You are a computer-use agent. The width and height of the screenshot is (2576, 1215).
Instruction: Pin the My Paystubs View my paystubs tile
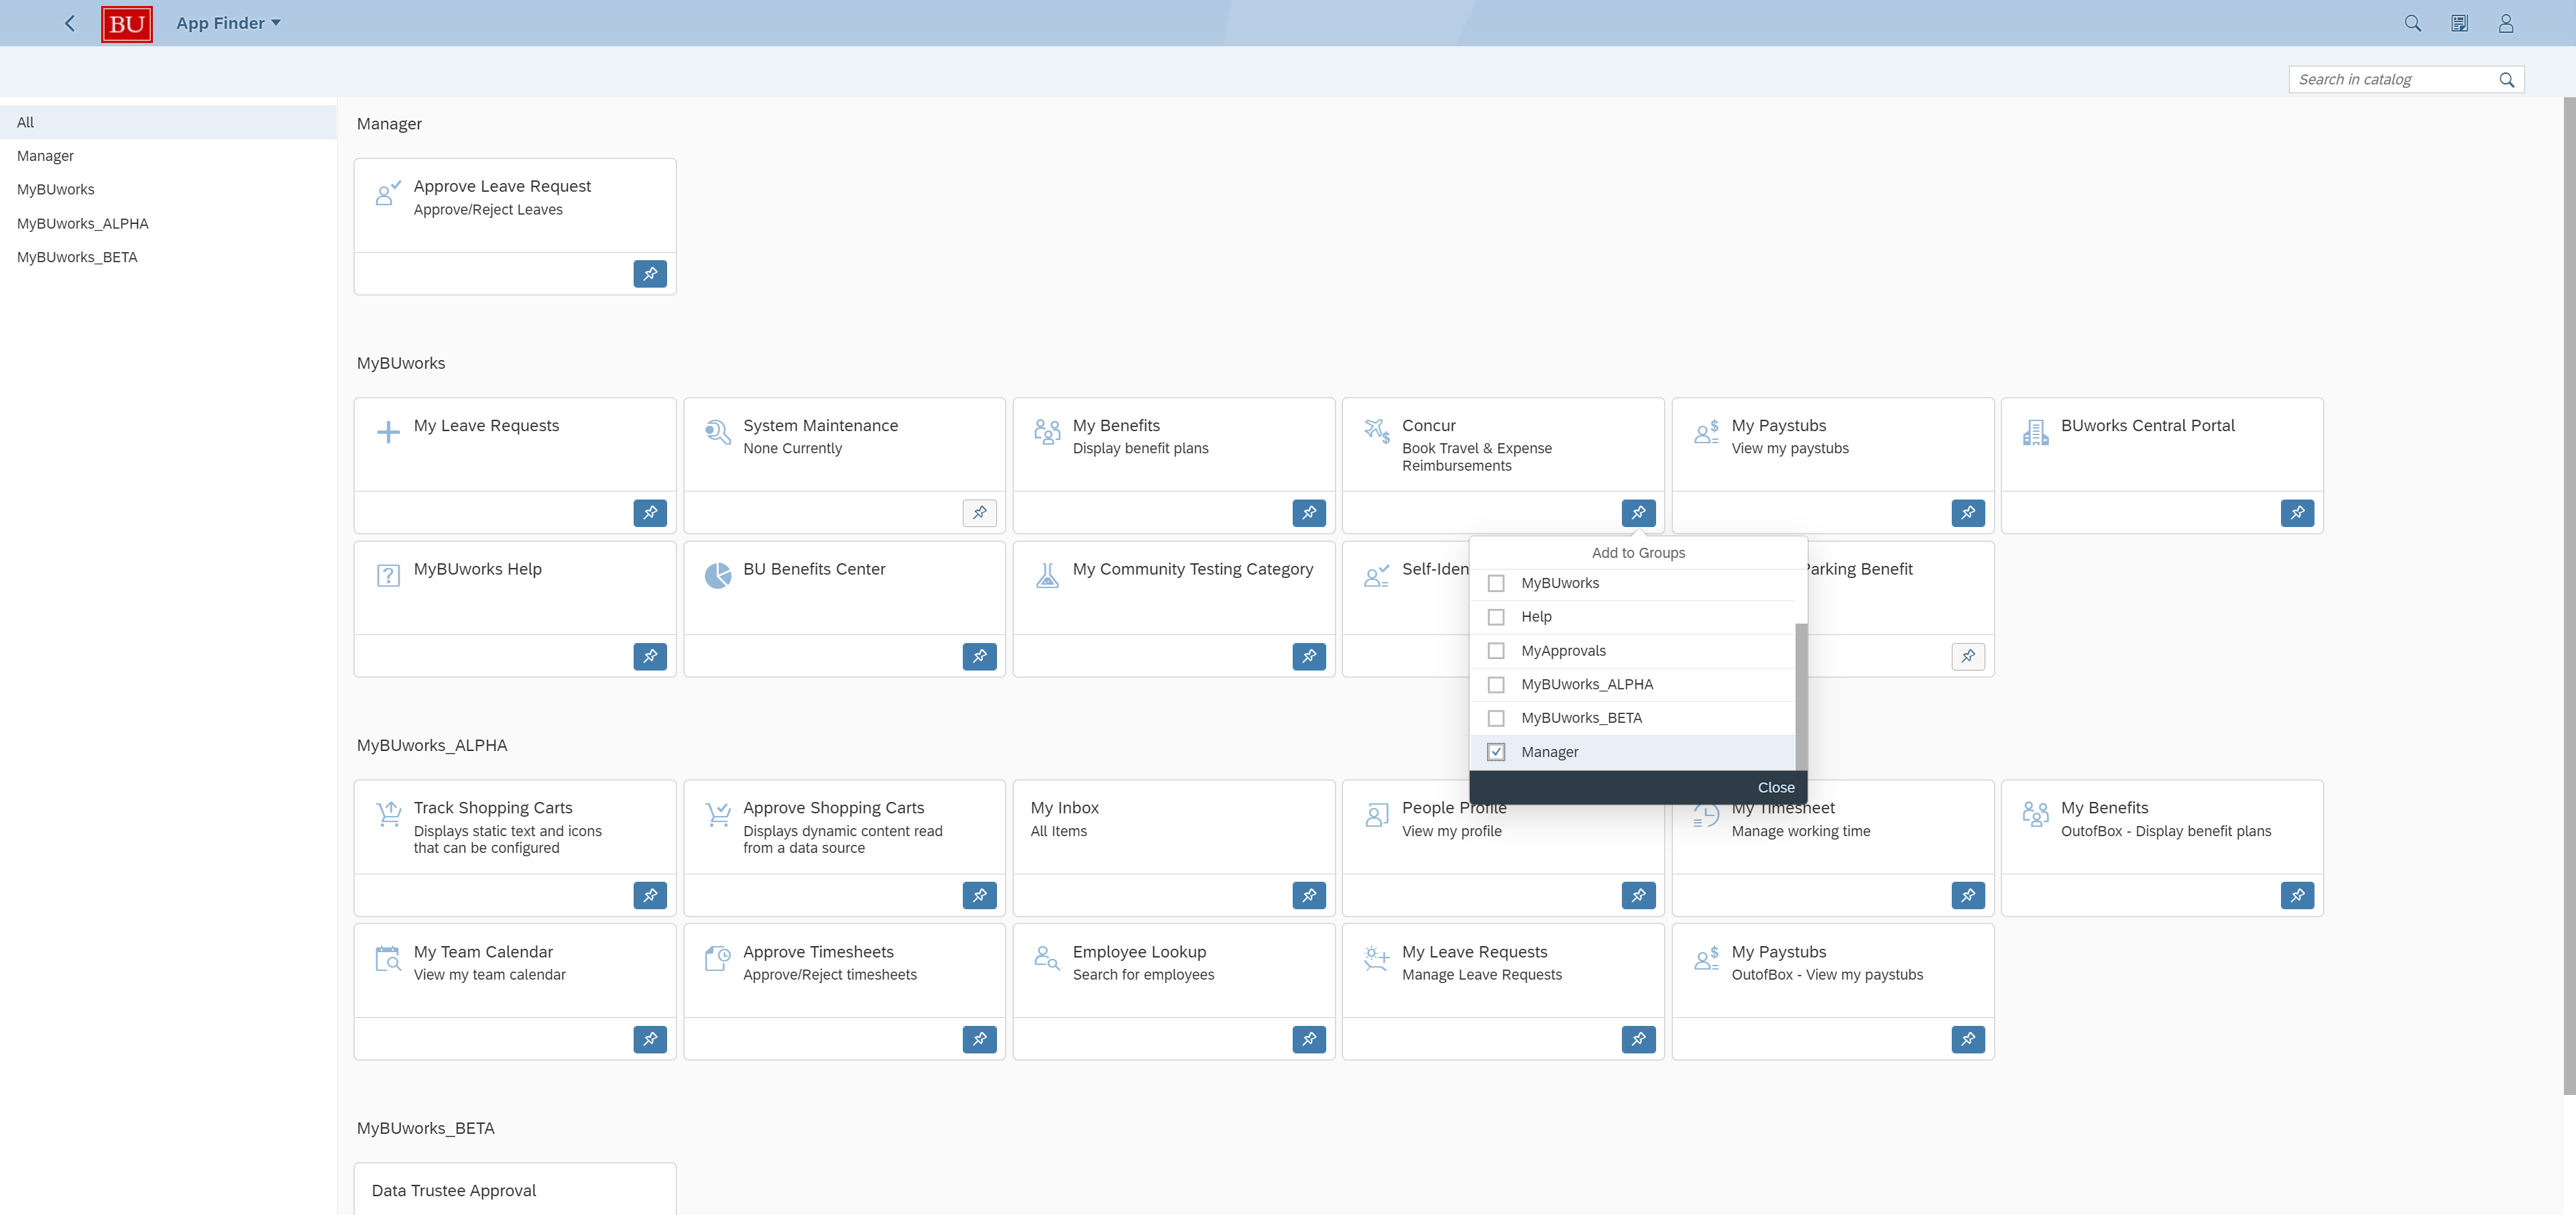[x=1968, y=513]
